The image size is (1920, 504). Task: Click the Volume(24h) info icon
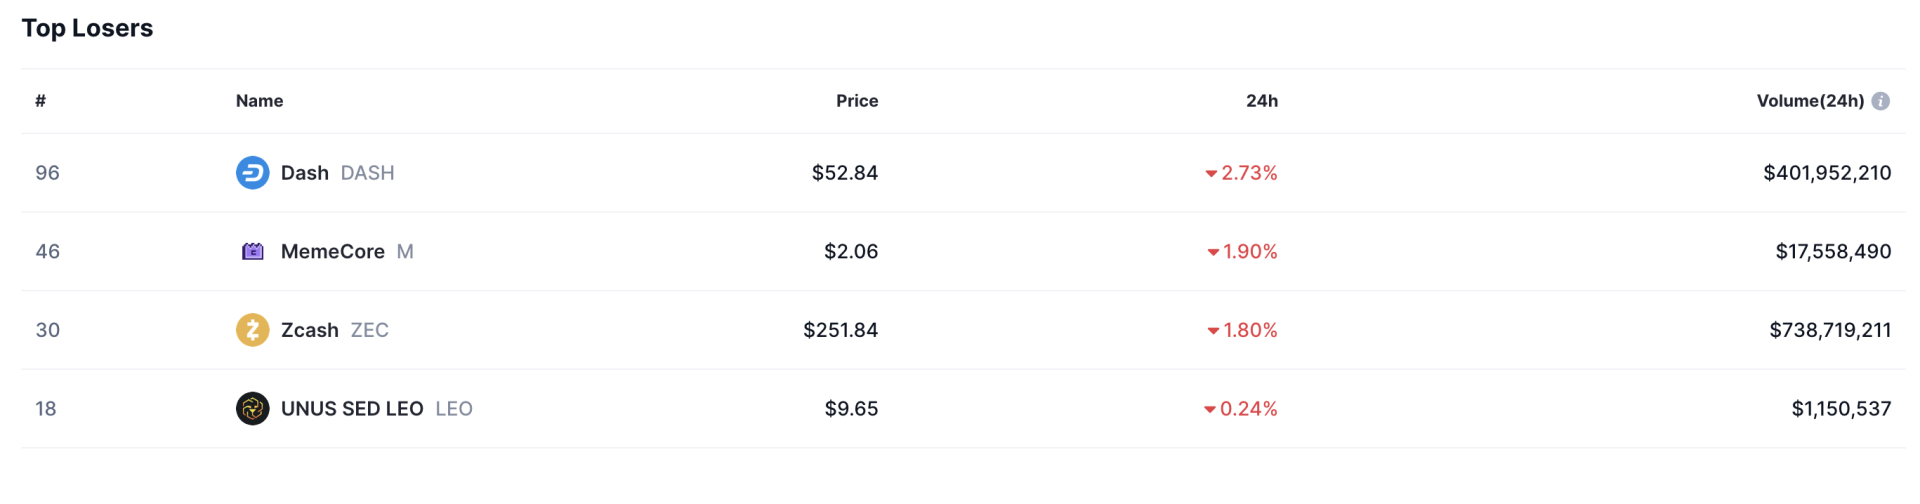point(1881,101)
